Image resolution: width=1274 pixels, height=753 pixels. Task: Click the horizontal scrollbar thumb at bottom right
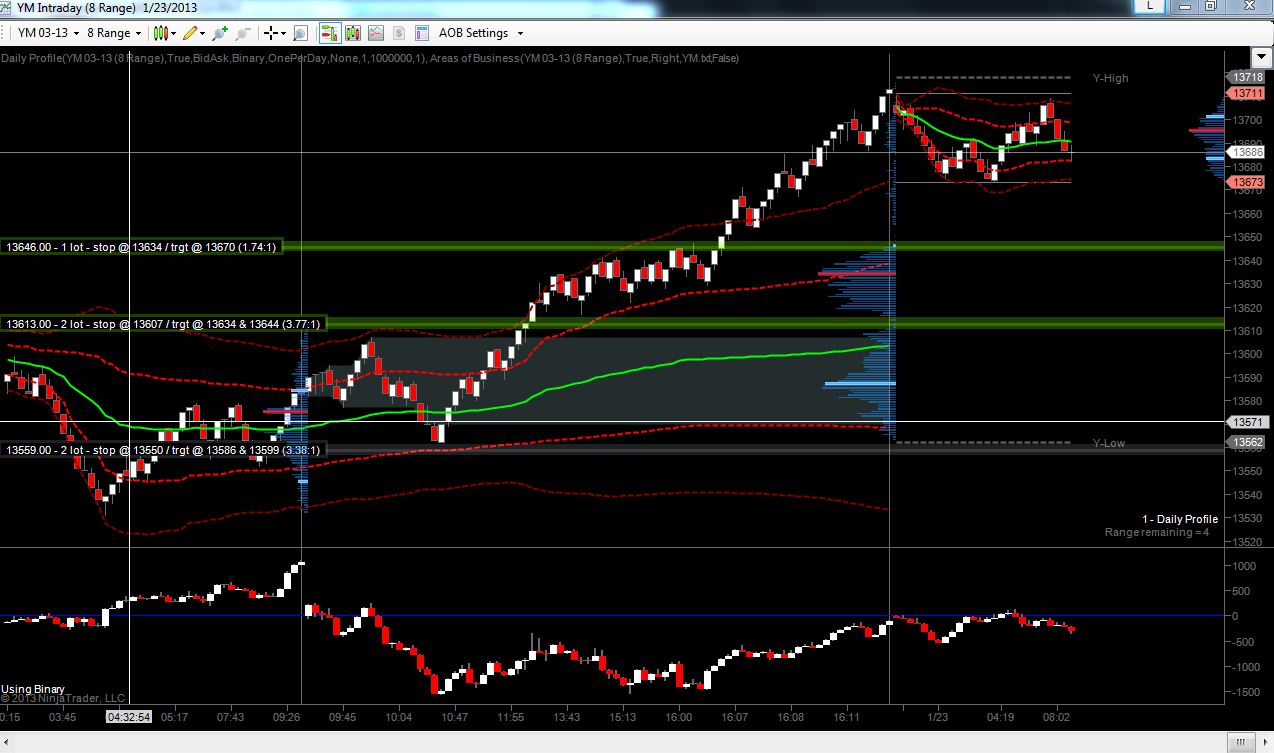pyautogui.click(x=1241, y=741)
